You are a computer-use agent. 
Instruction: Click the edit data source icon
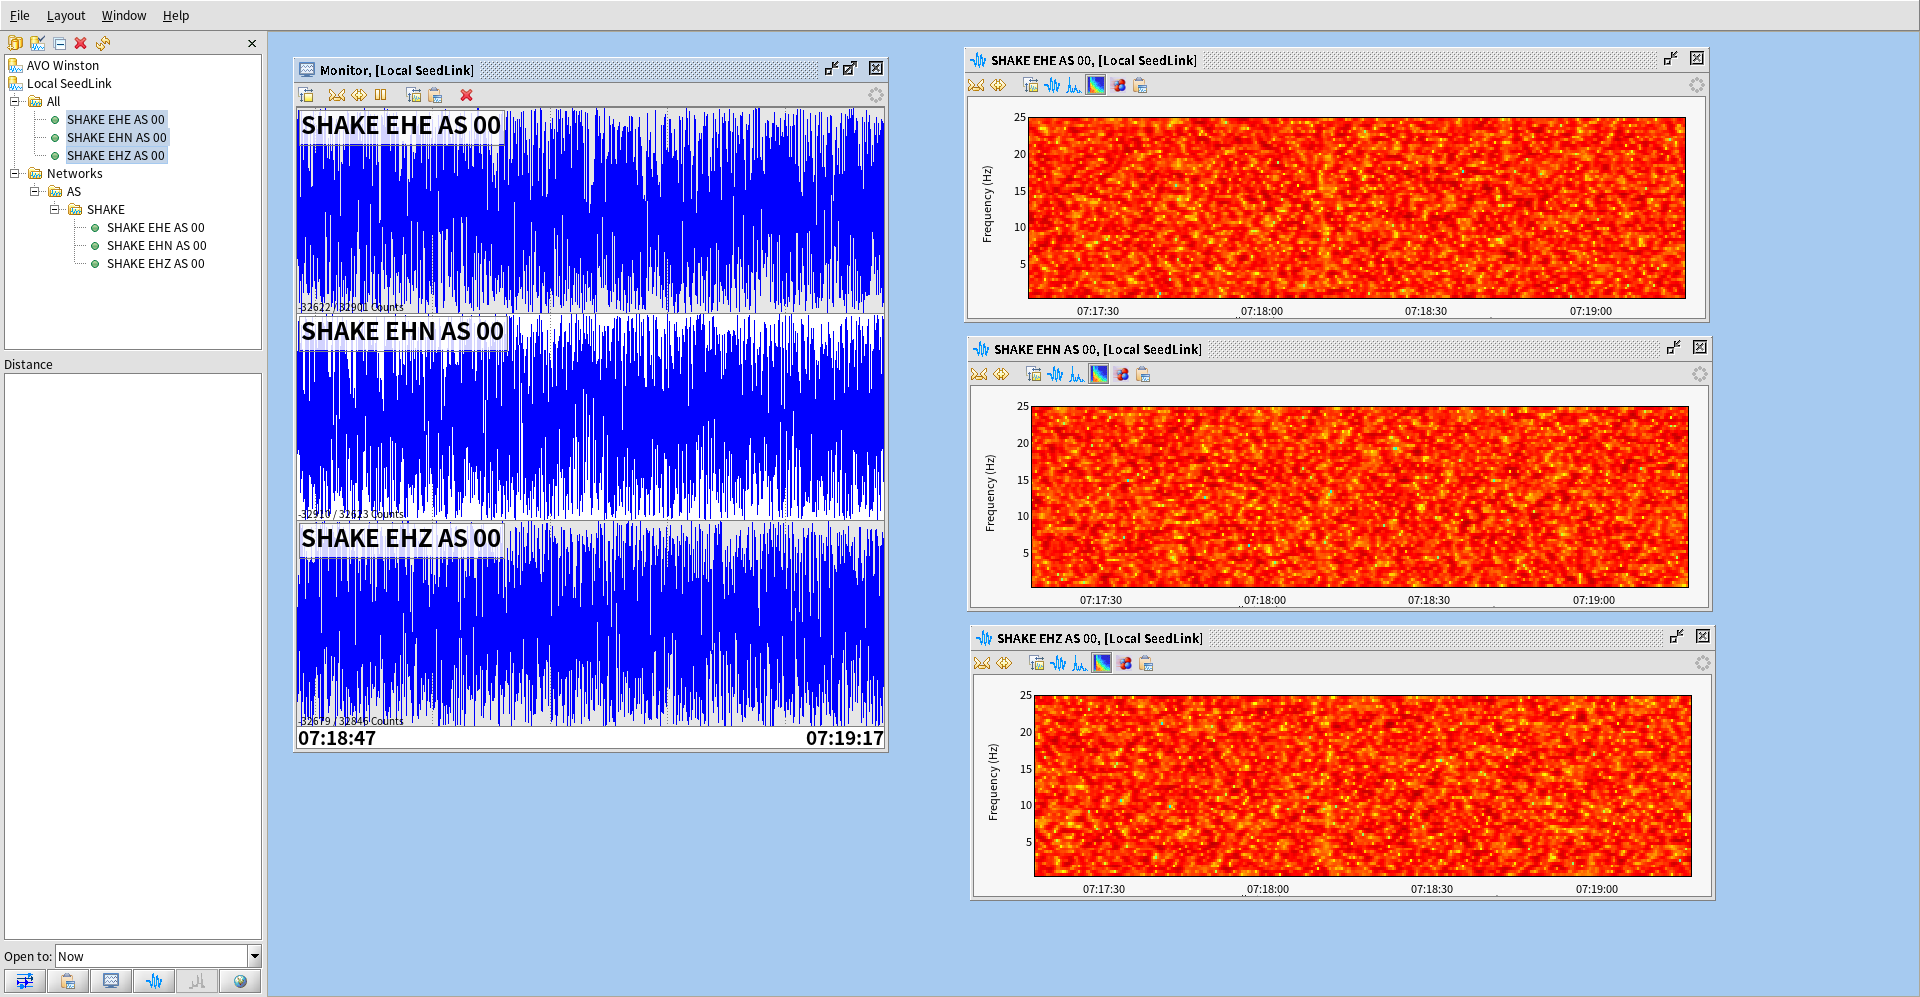coord(37,43)
